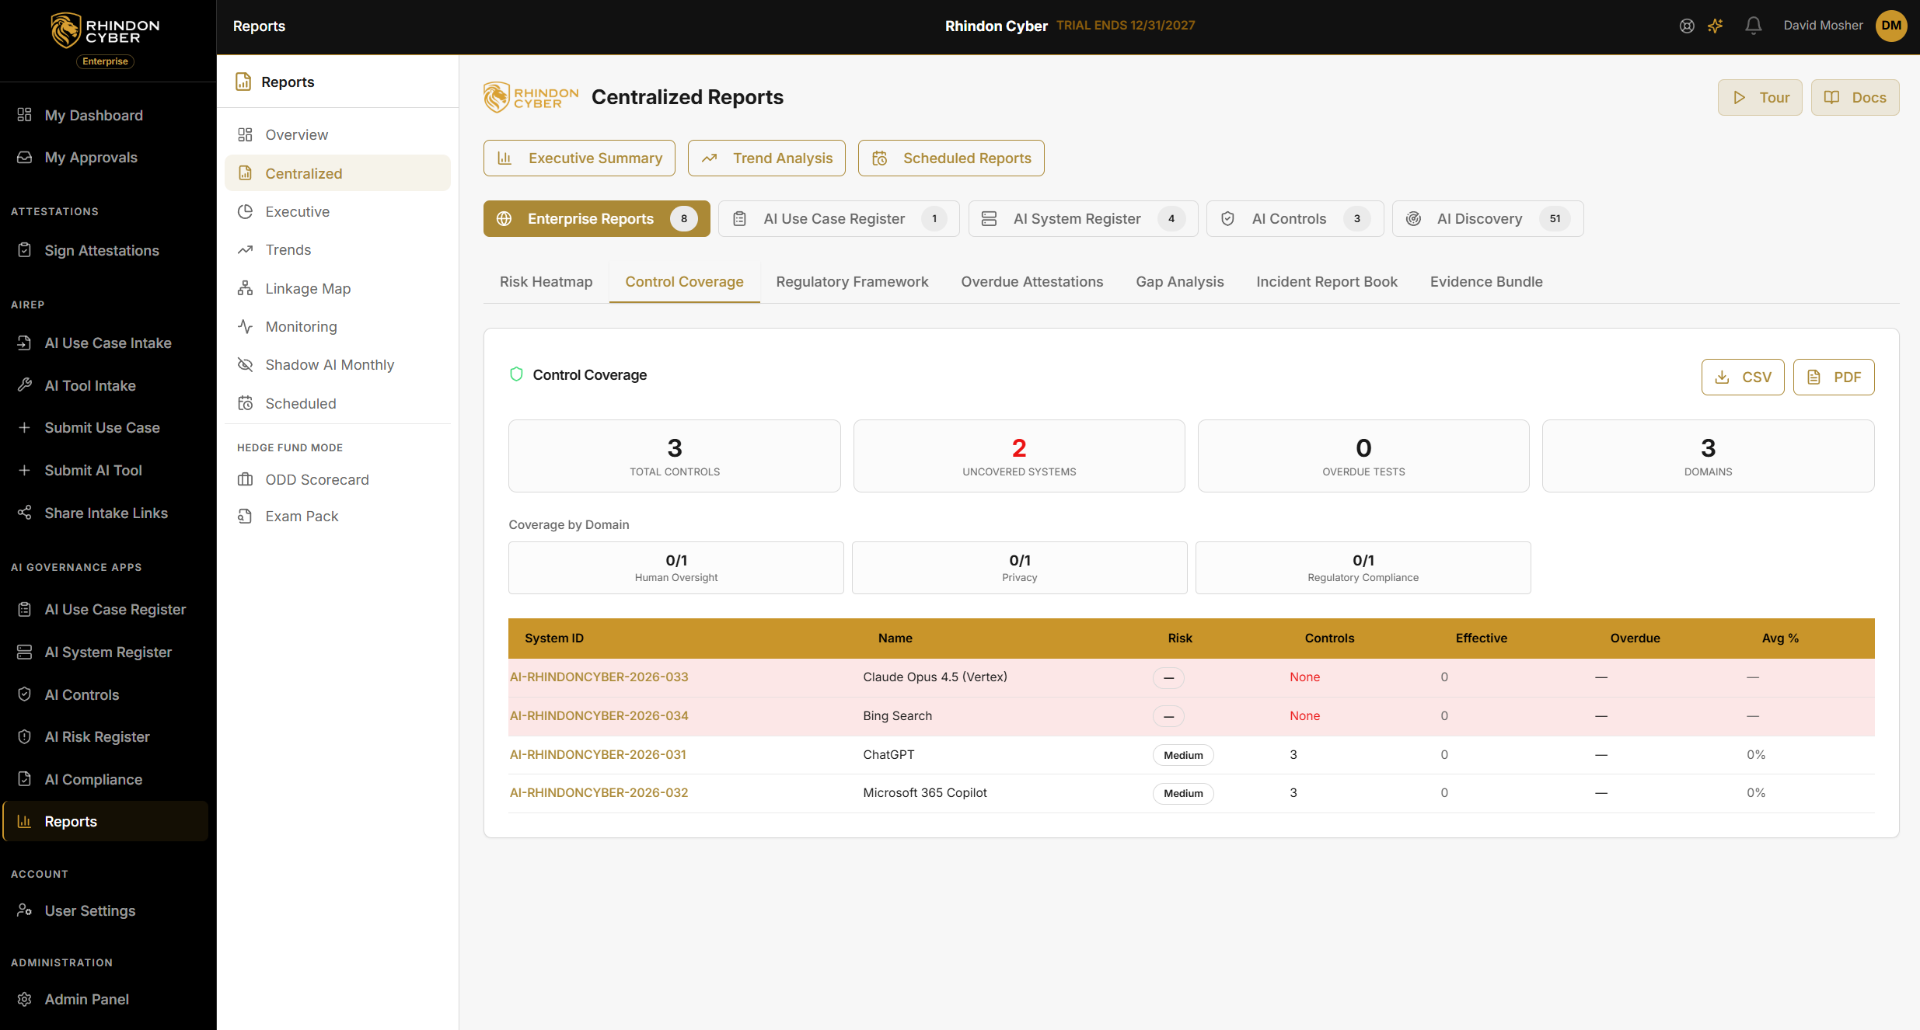Download the CSV export
The image size is (1920, 1030).
[x=1742, y=377]
